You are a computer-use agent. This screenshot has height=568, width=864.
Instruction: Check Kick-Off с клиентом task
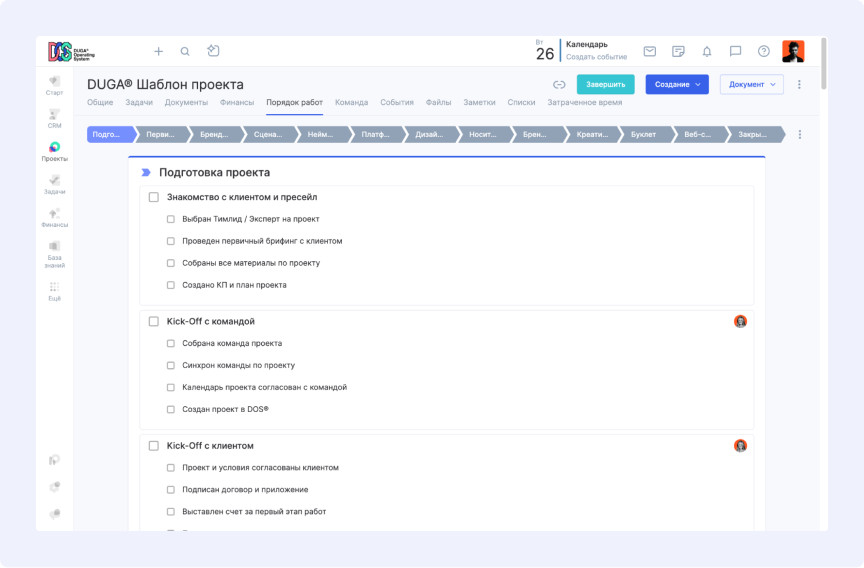click(154, 446)
